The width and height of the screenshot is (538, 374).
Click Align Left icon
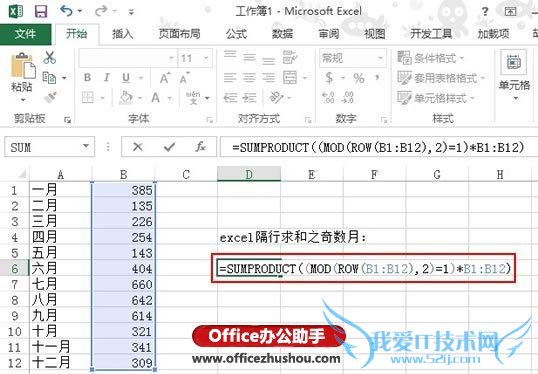(x=230, y=78)
